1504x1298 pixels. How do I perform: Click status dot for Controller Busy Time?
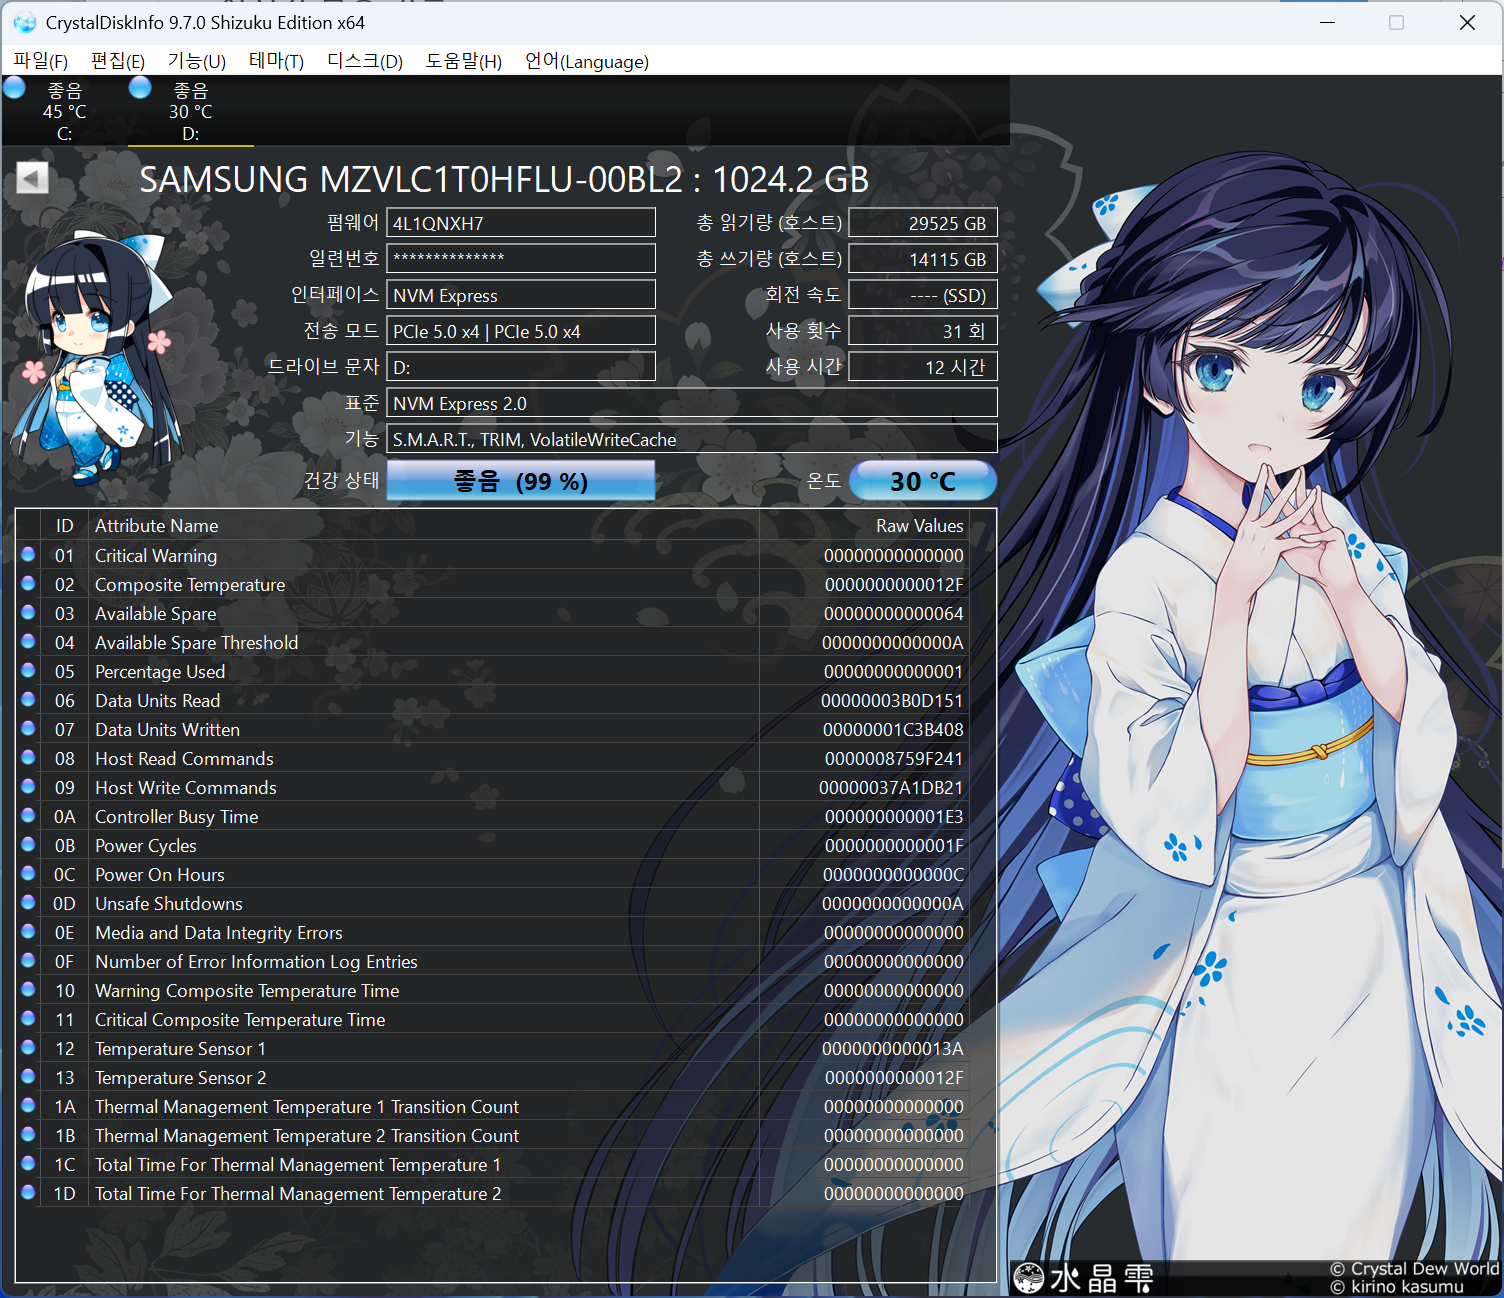click(28, 815)
